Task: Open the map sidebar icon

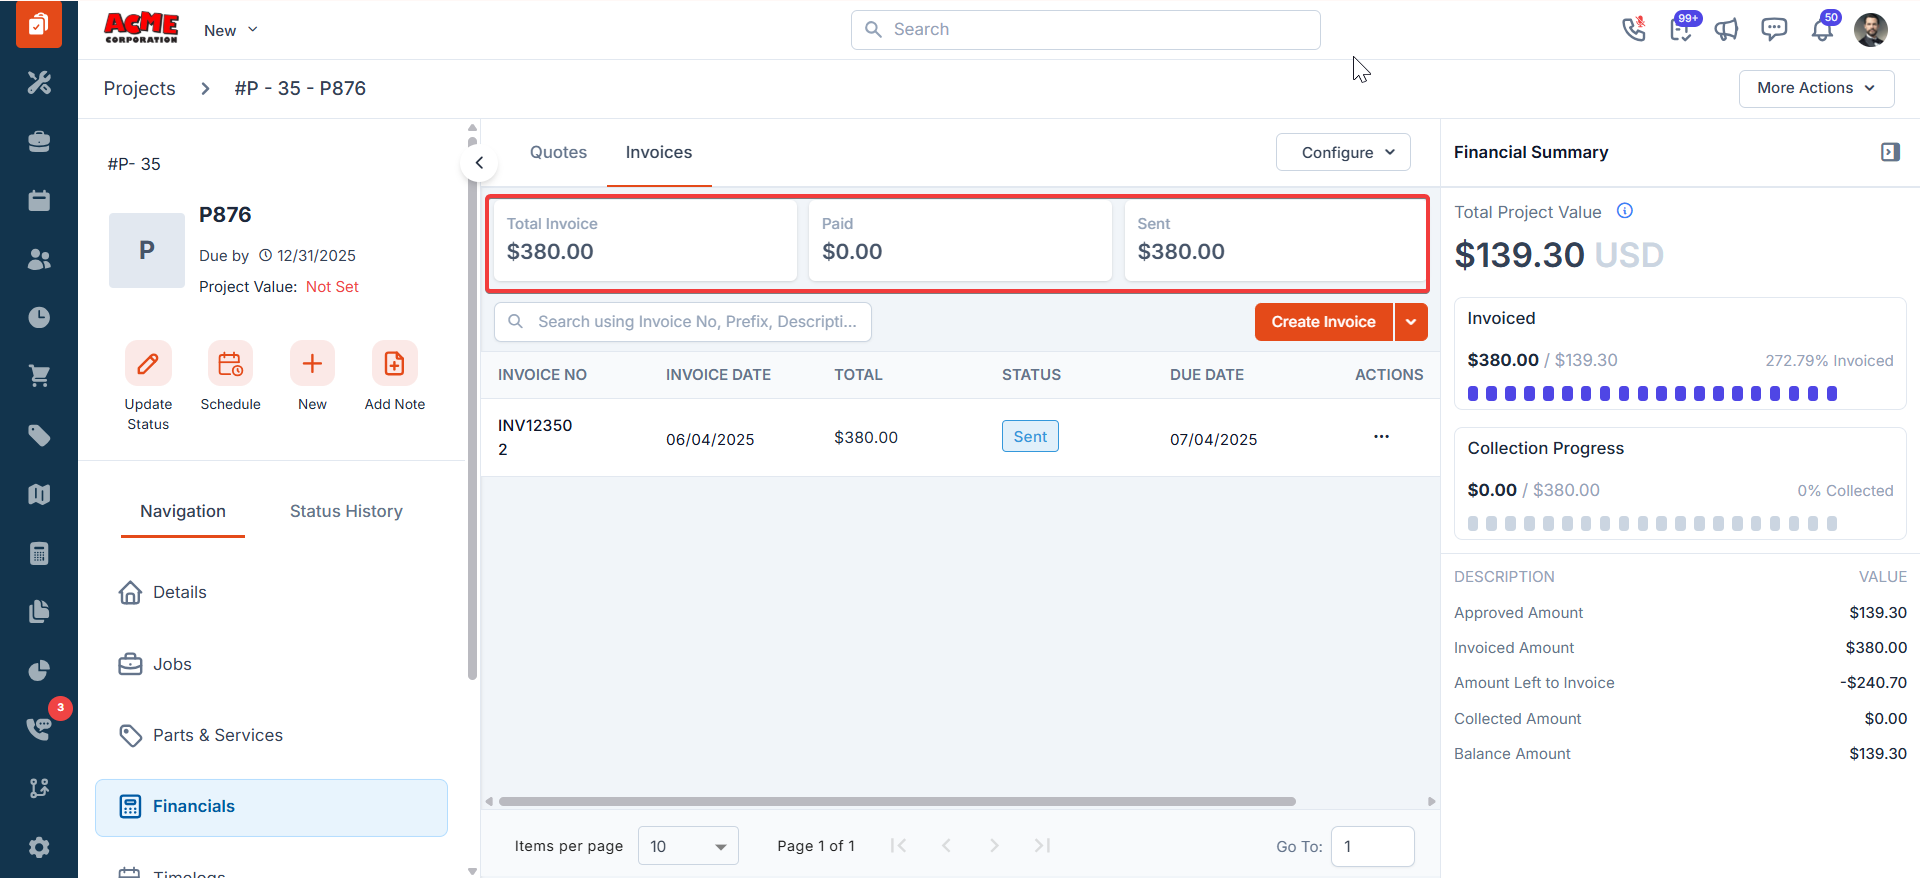Action: (39, 494)
